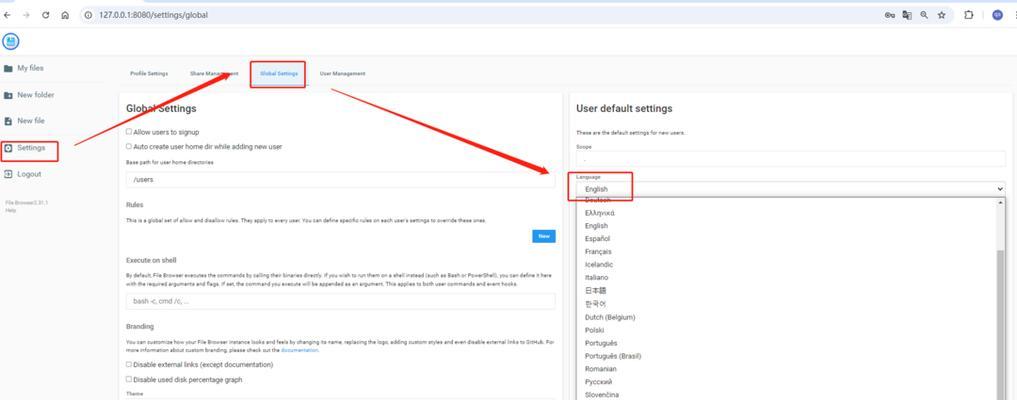Go back with the browser back arrow
This screenshot has height=400, width=1017.
7,15
